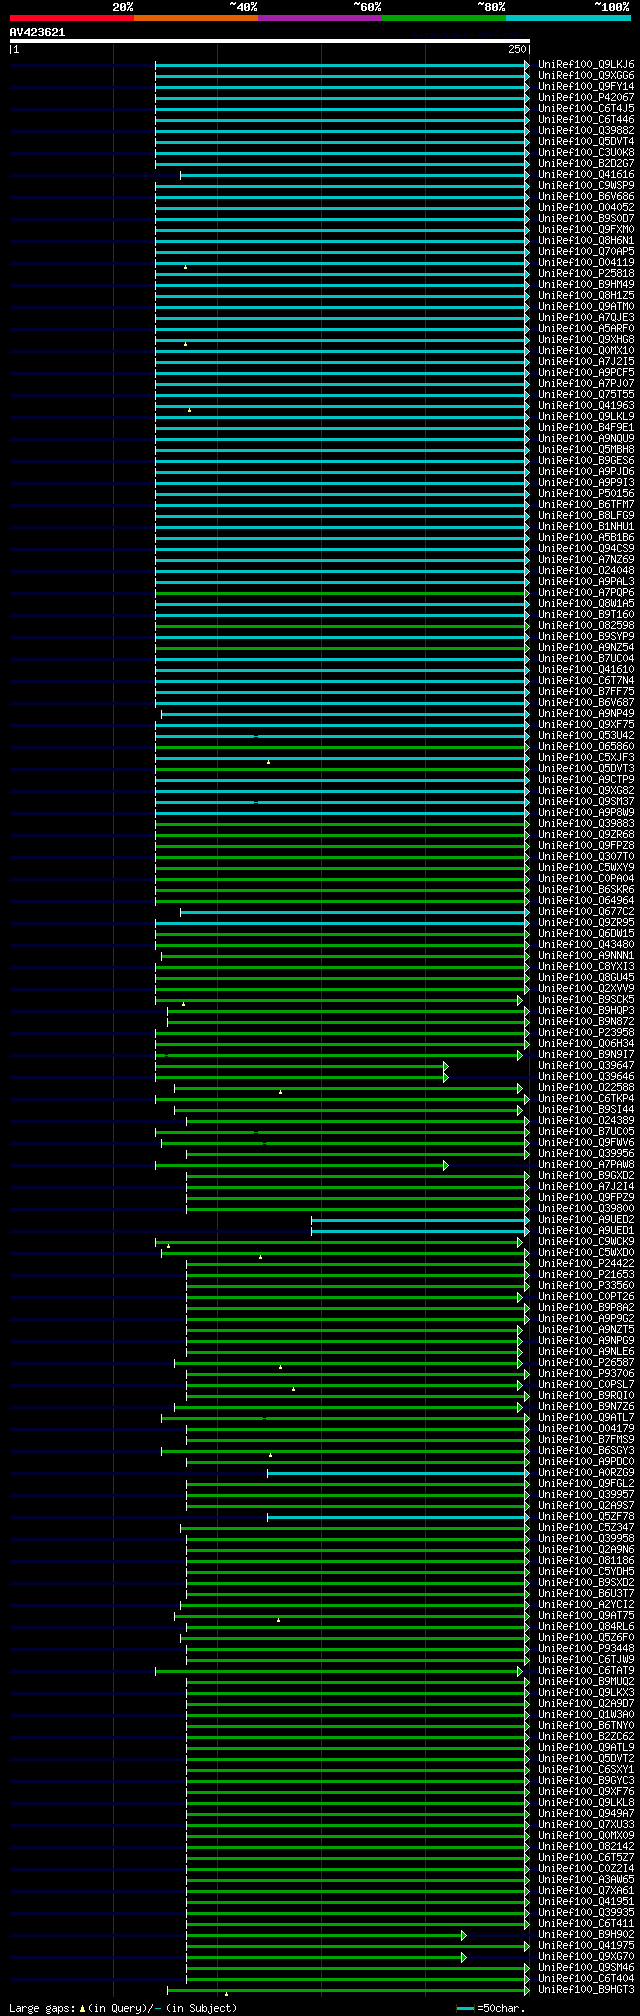Select hit label UniRef100_Q307T0
Screen dimensions: 640x2016
click(x=586, y=856)
